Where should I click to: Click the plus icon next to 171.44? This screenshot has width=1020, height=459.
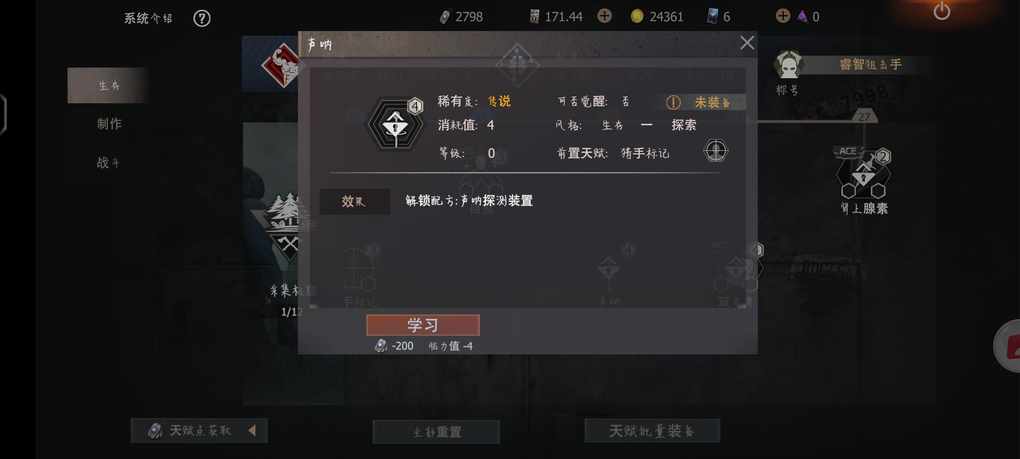(x=604, y=16)
